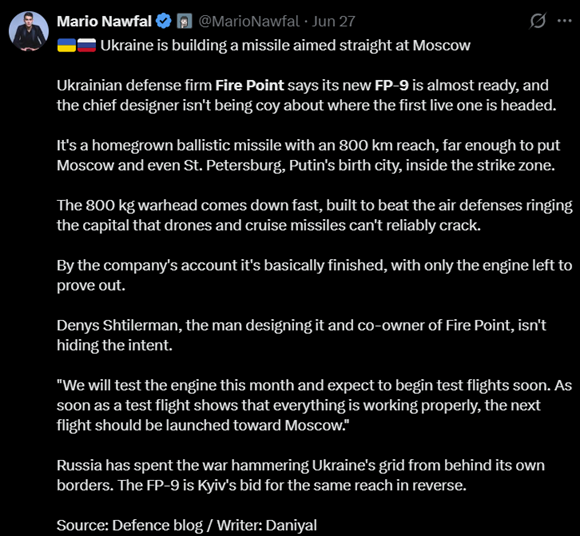Open Mario Nawfal's profile avatar
Screen dimensions: 580x536
pos(29,31)
